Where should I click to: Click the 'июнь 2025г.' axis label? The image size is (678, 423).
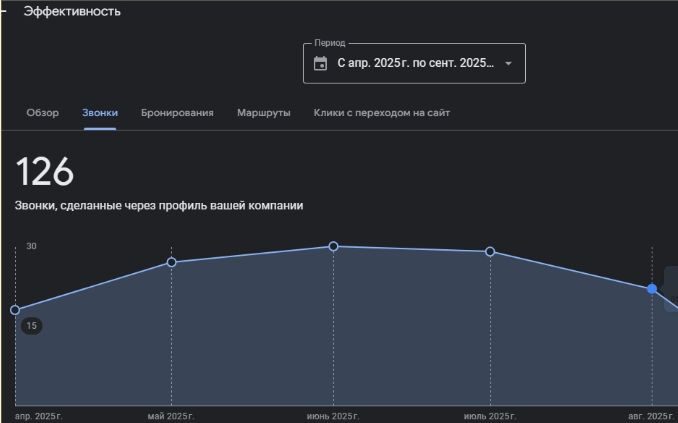pos(332,415)
